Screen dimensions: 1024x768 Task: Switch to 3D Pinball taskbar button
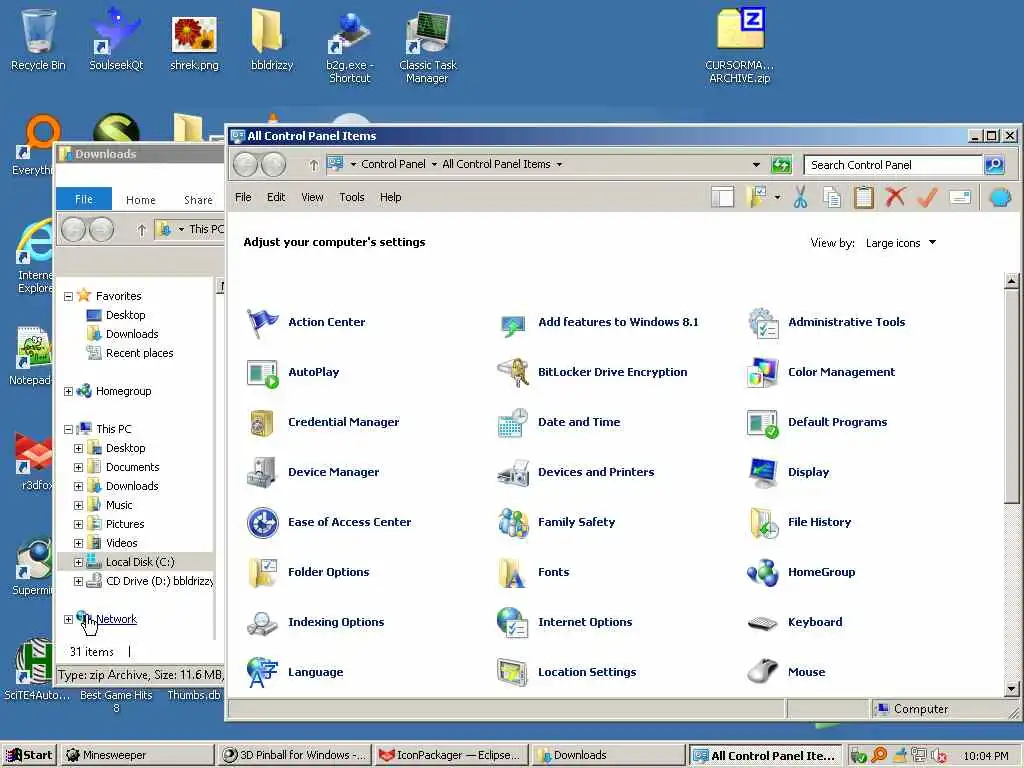point(295,755)
